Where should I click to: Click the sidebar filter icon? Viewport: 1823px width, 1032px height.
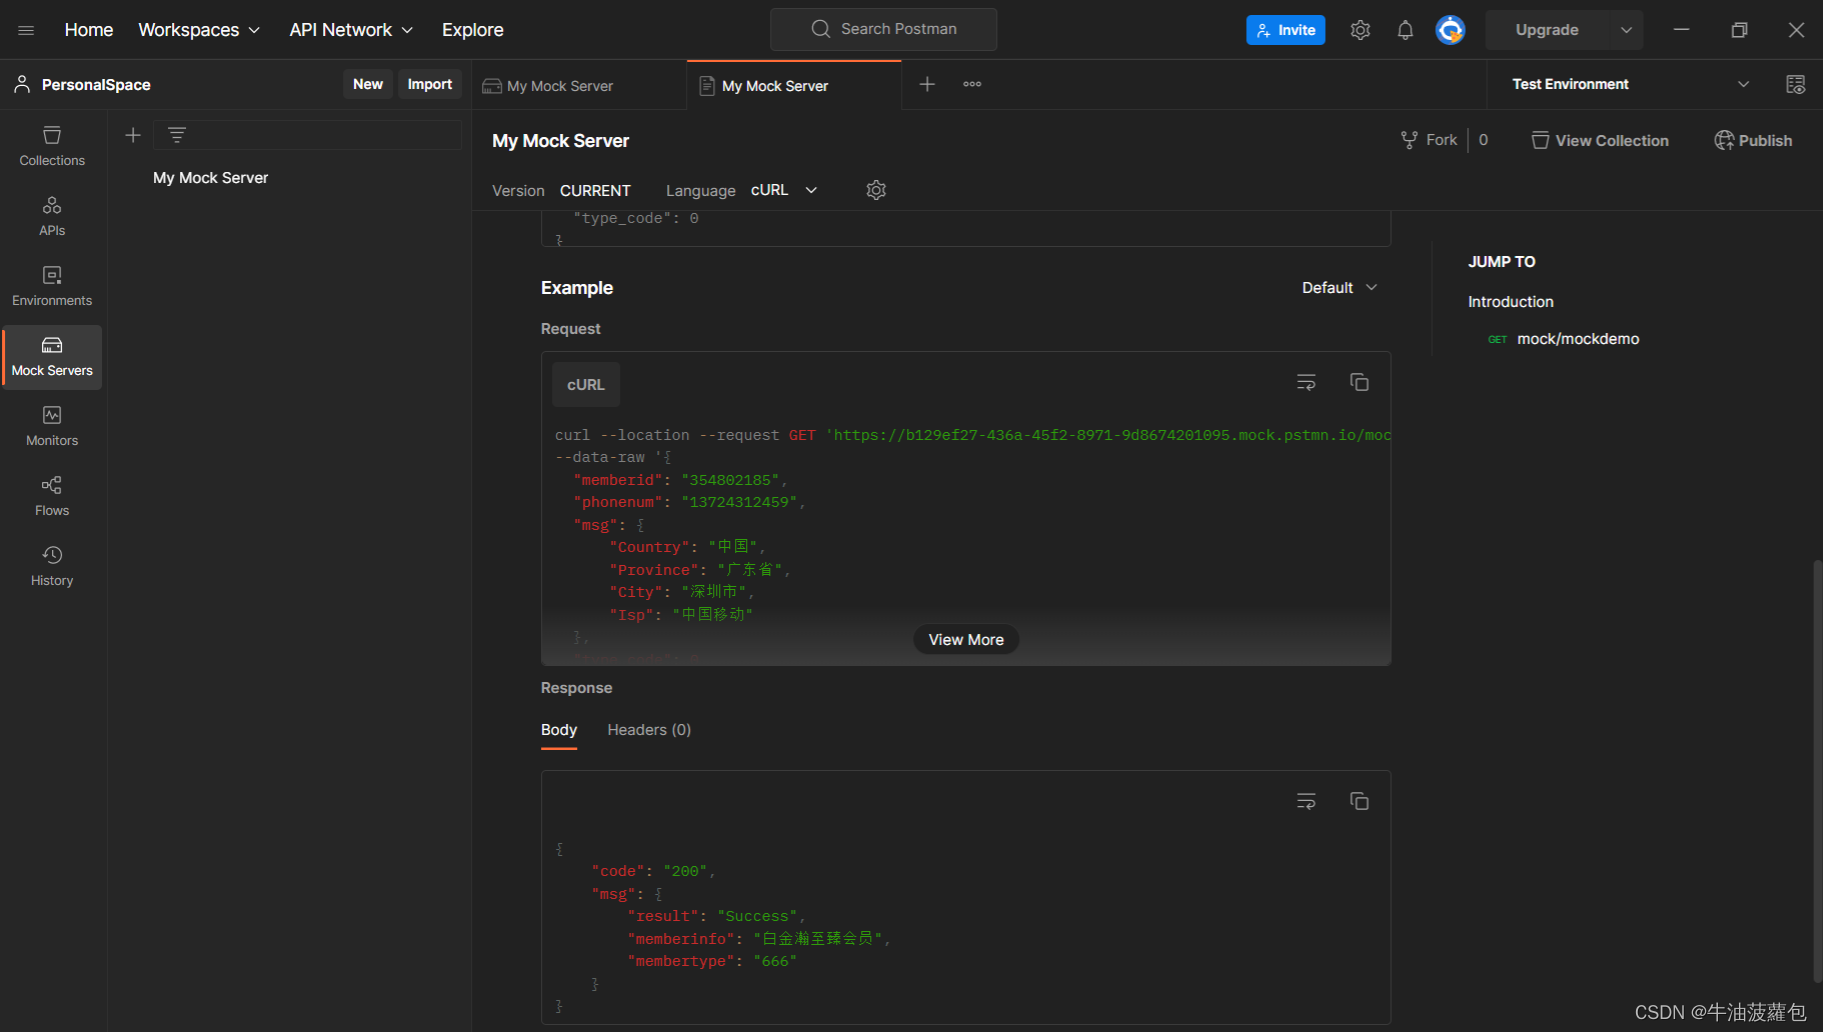tap(177, 135)
